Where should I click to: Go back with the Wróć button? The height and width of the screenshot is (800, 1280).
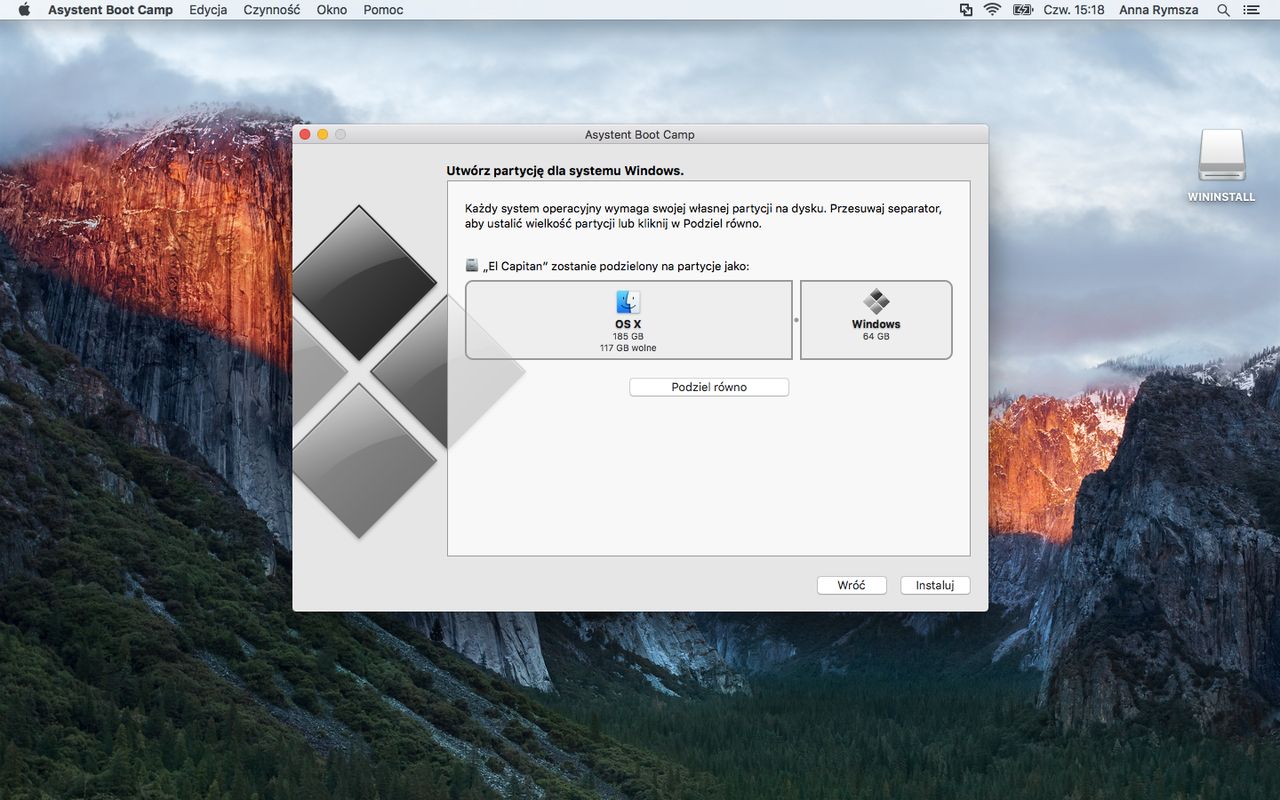pyautogui.click(x=852, y=585)
